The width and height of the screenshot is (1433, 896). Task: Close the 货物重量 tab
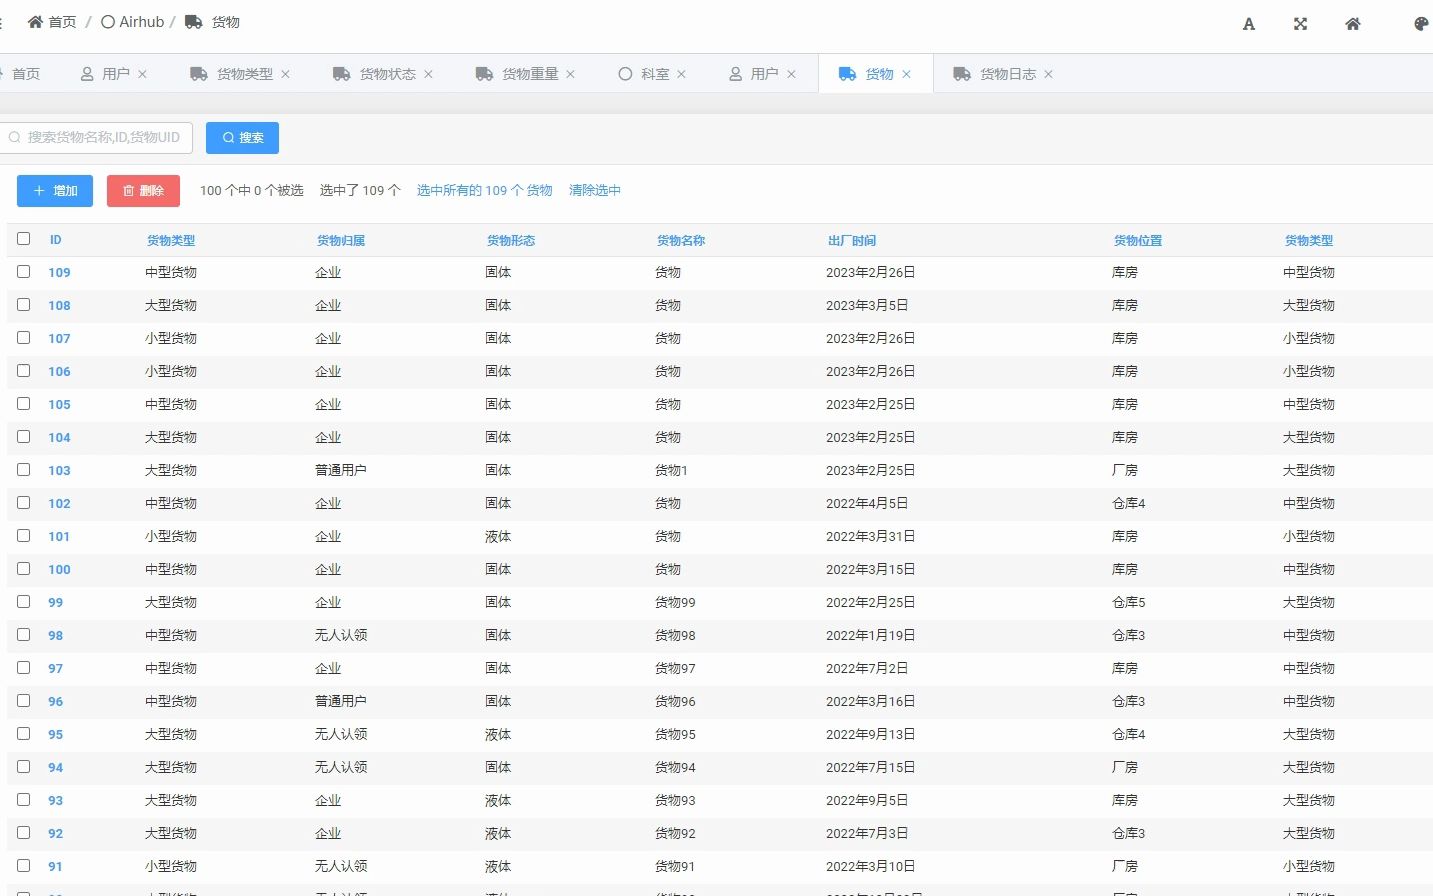coord(570,73)
